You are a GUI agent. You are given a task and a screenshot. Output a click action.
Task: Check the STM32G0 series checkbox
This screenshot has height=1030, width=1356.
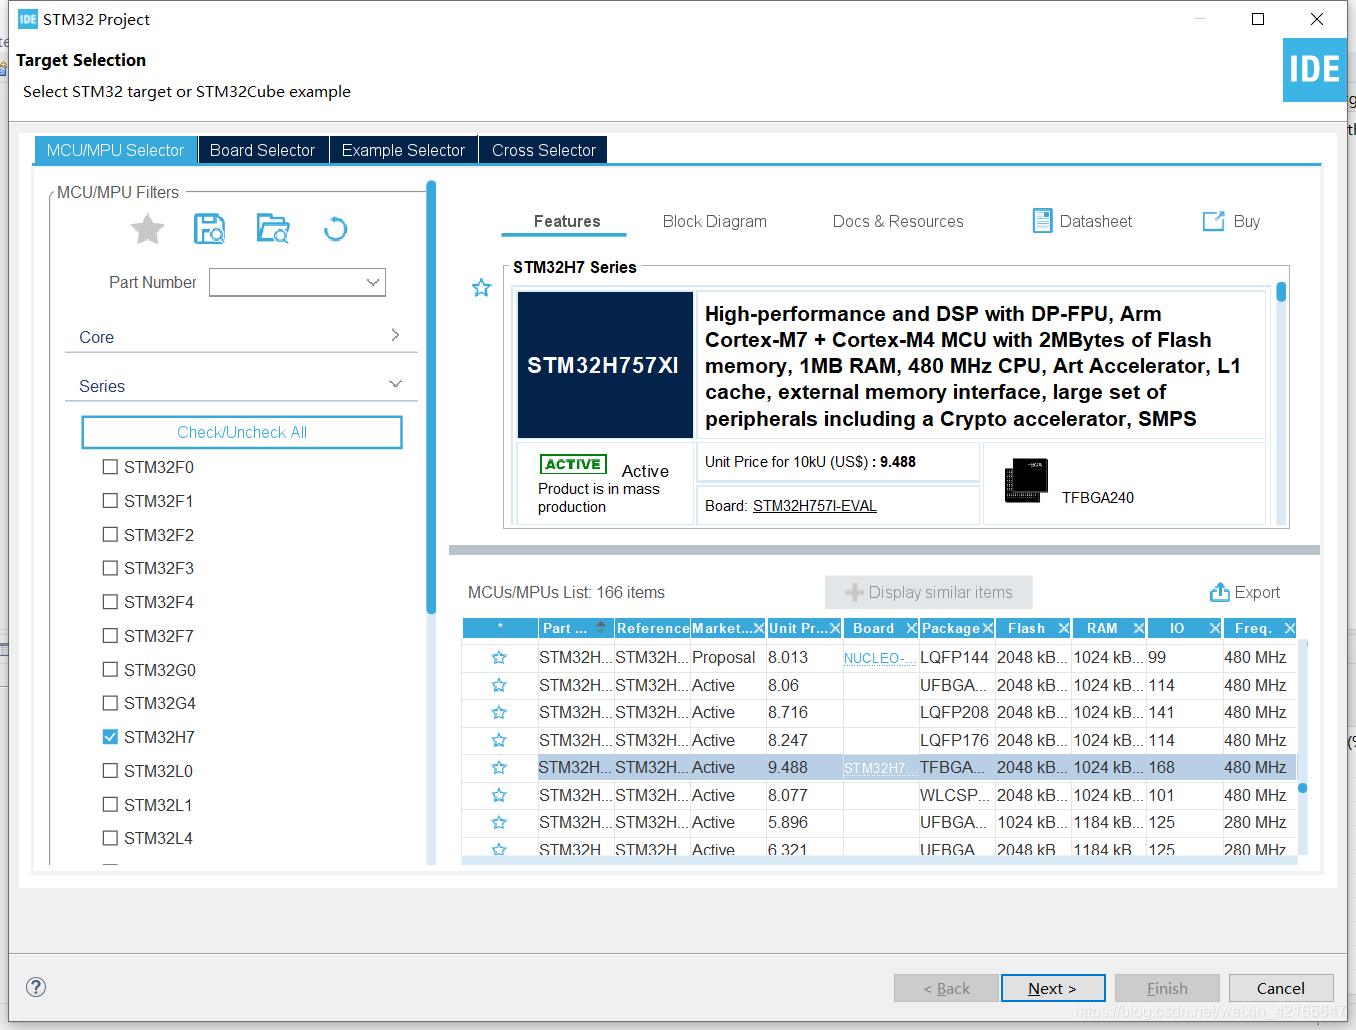tap(110, 669)
